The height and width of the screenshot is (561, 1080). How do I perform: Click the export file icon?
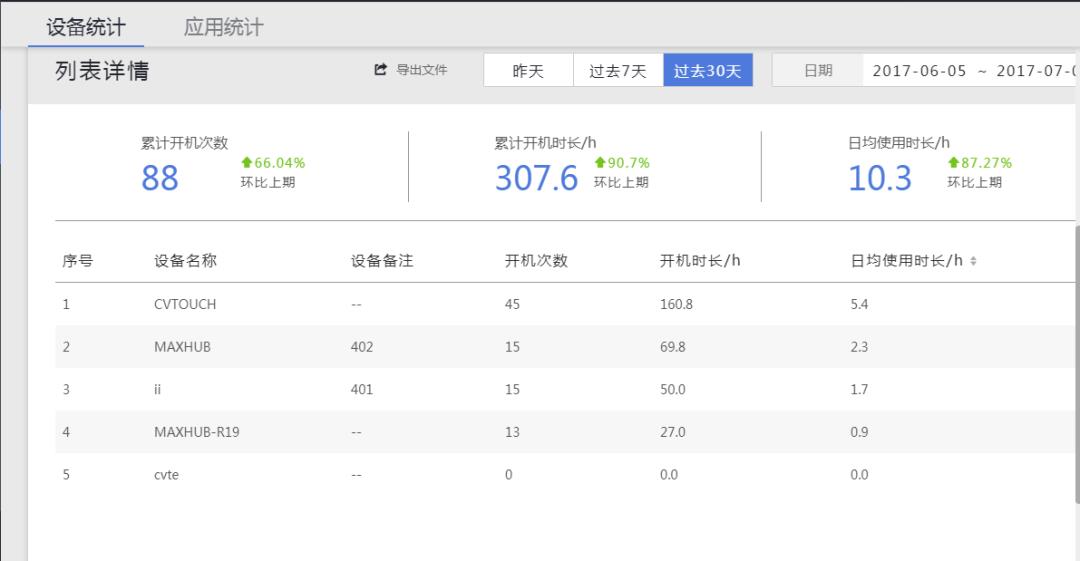coord(380,70)
